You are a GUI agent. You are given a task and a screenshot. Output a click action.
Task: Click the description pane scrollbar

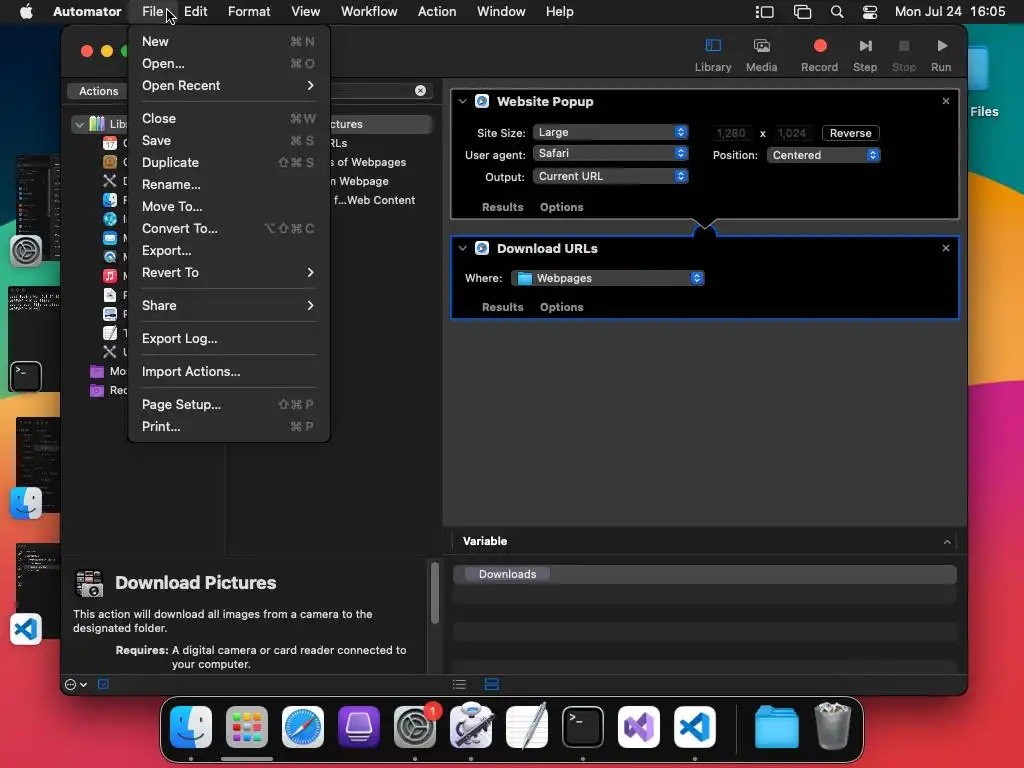tap(434, 593)
